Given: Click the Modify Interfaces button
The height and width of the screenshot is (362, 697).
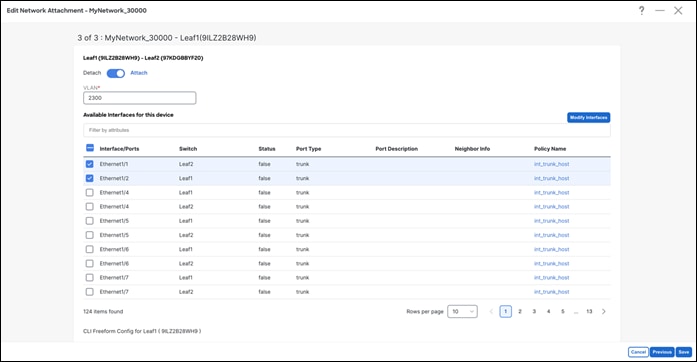Looking at the screenshot, I should (589, 117).
